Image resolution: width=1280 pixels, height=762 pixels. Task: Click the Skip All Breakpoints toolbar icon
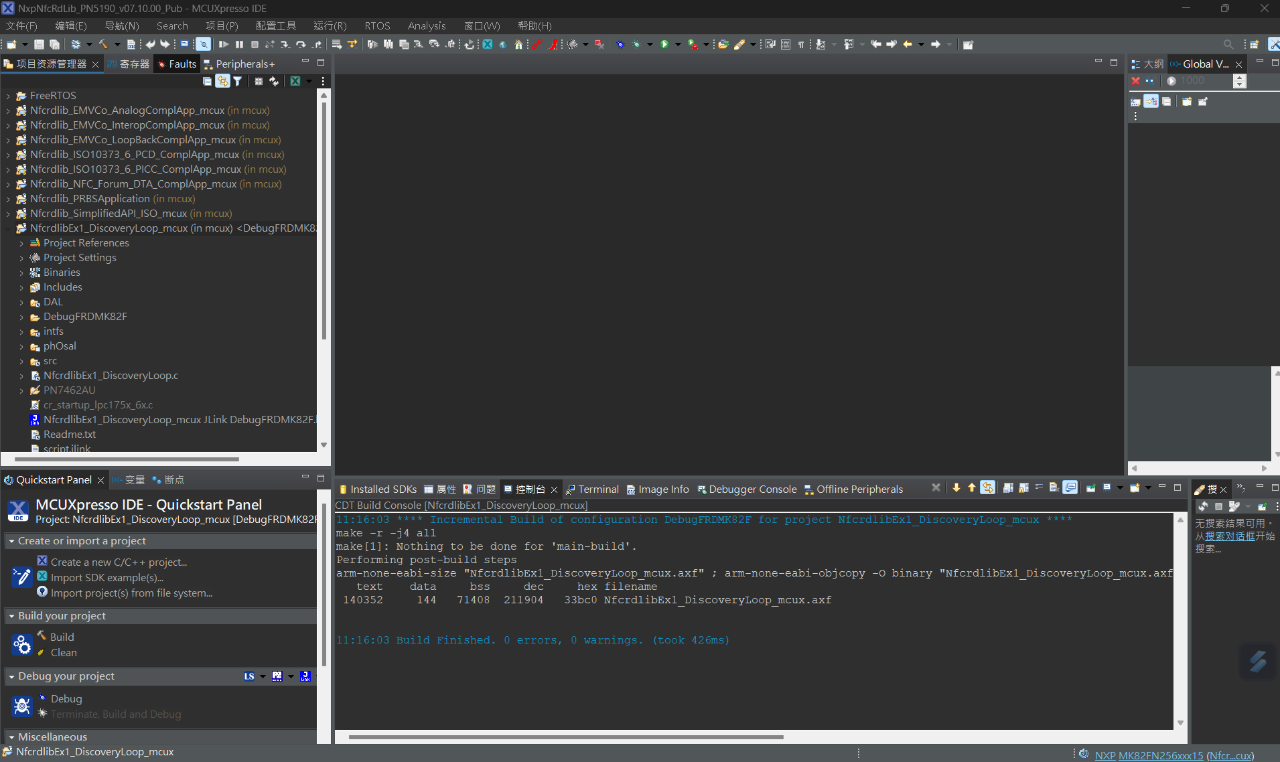201,44
